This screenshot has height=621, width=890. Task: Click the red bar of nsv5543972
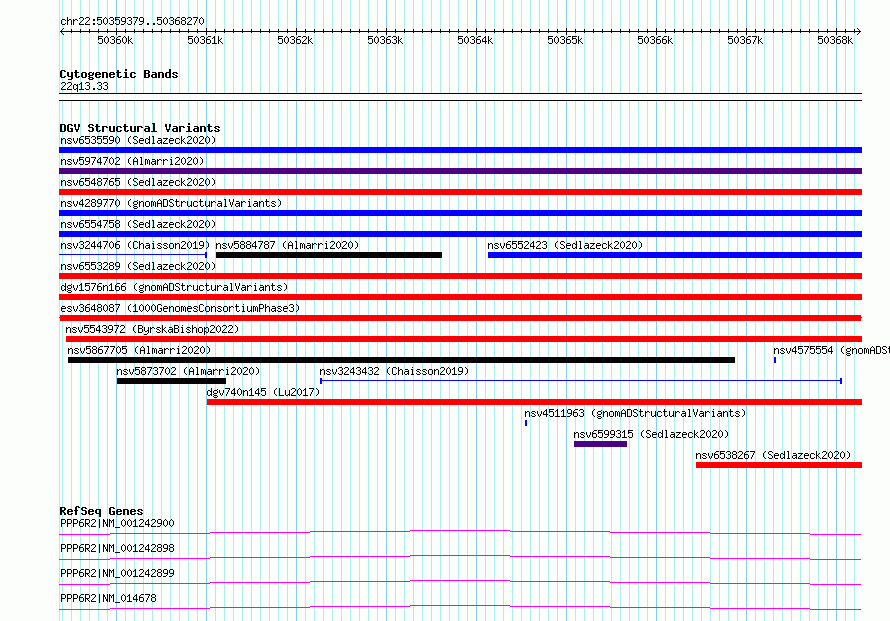pyautogui.click(x=464, y=339)
